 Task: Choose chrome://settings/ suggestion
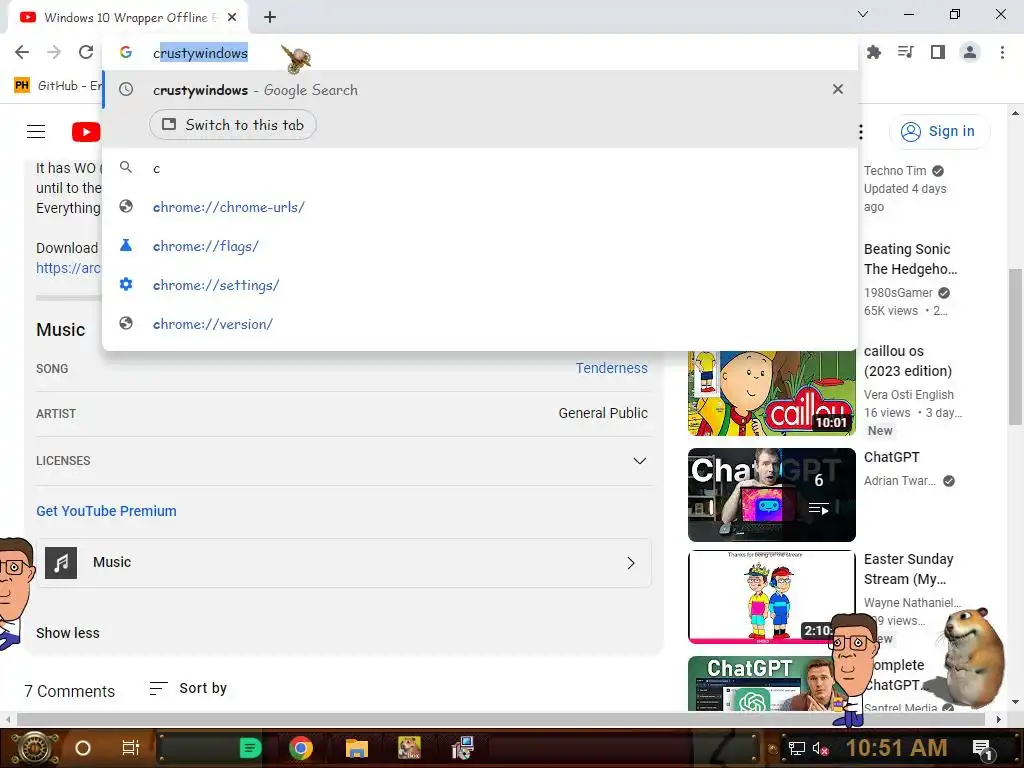coord(480,285)
